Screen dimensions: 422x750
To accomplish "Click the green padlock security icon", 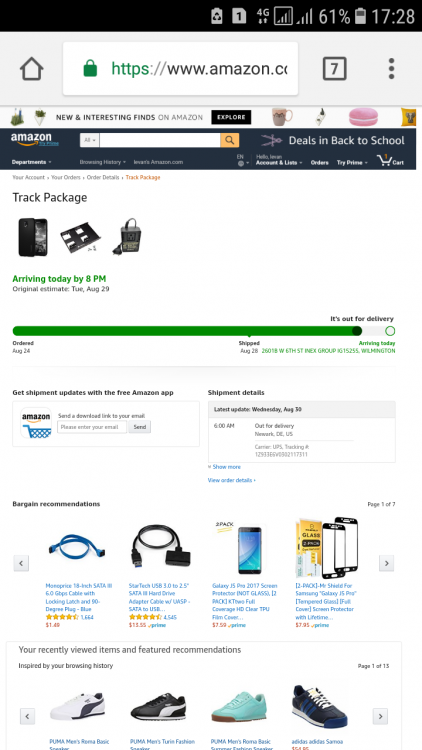I will pos(90,68).
